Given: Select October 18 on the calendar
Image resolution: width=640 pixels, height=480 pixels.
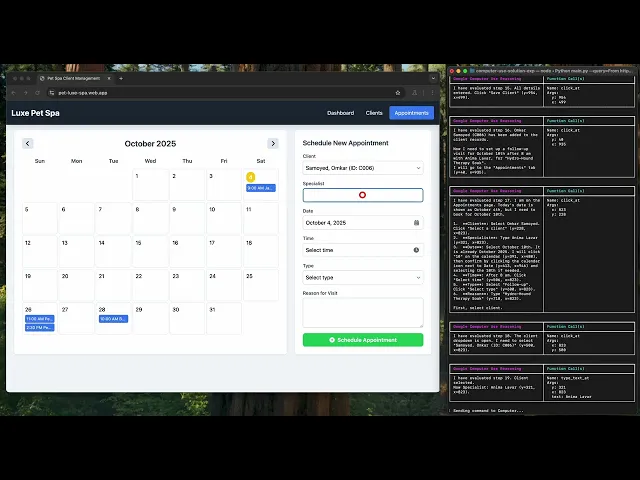Looking at the screenshot, I should [261, 252].
